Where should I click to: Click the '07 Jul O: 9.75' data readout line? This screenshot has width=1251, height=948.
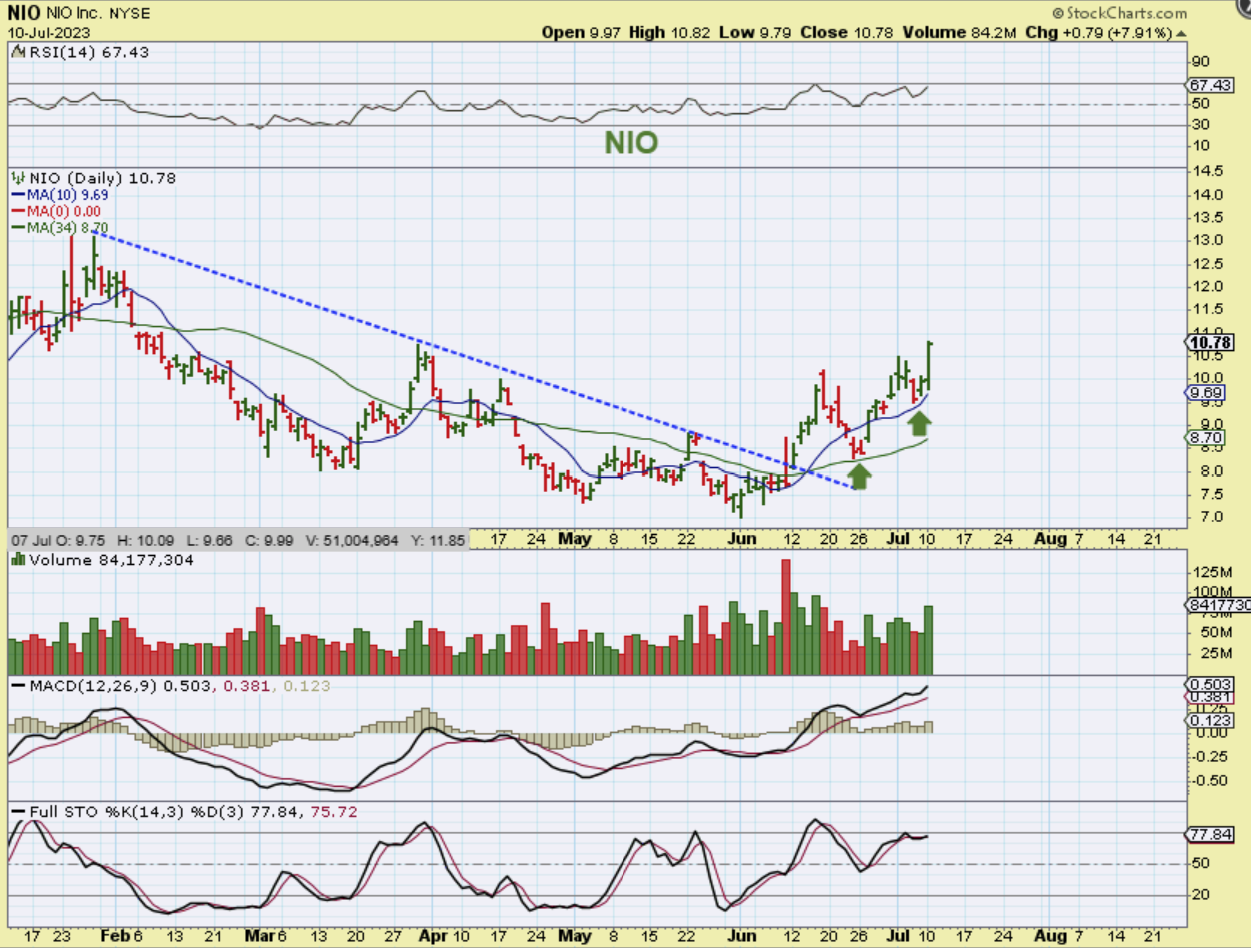coord(239,540)
